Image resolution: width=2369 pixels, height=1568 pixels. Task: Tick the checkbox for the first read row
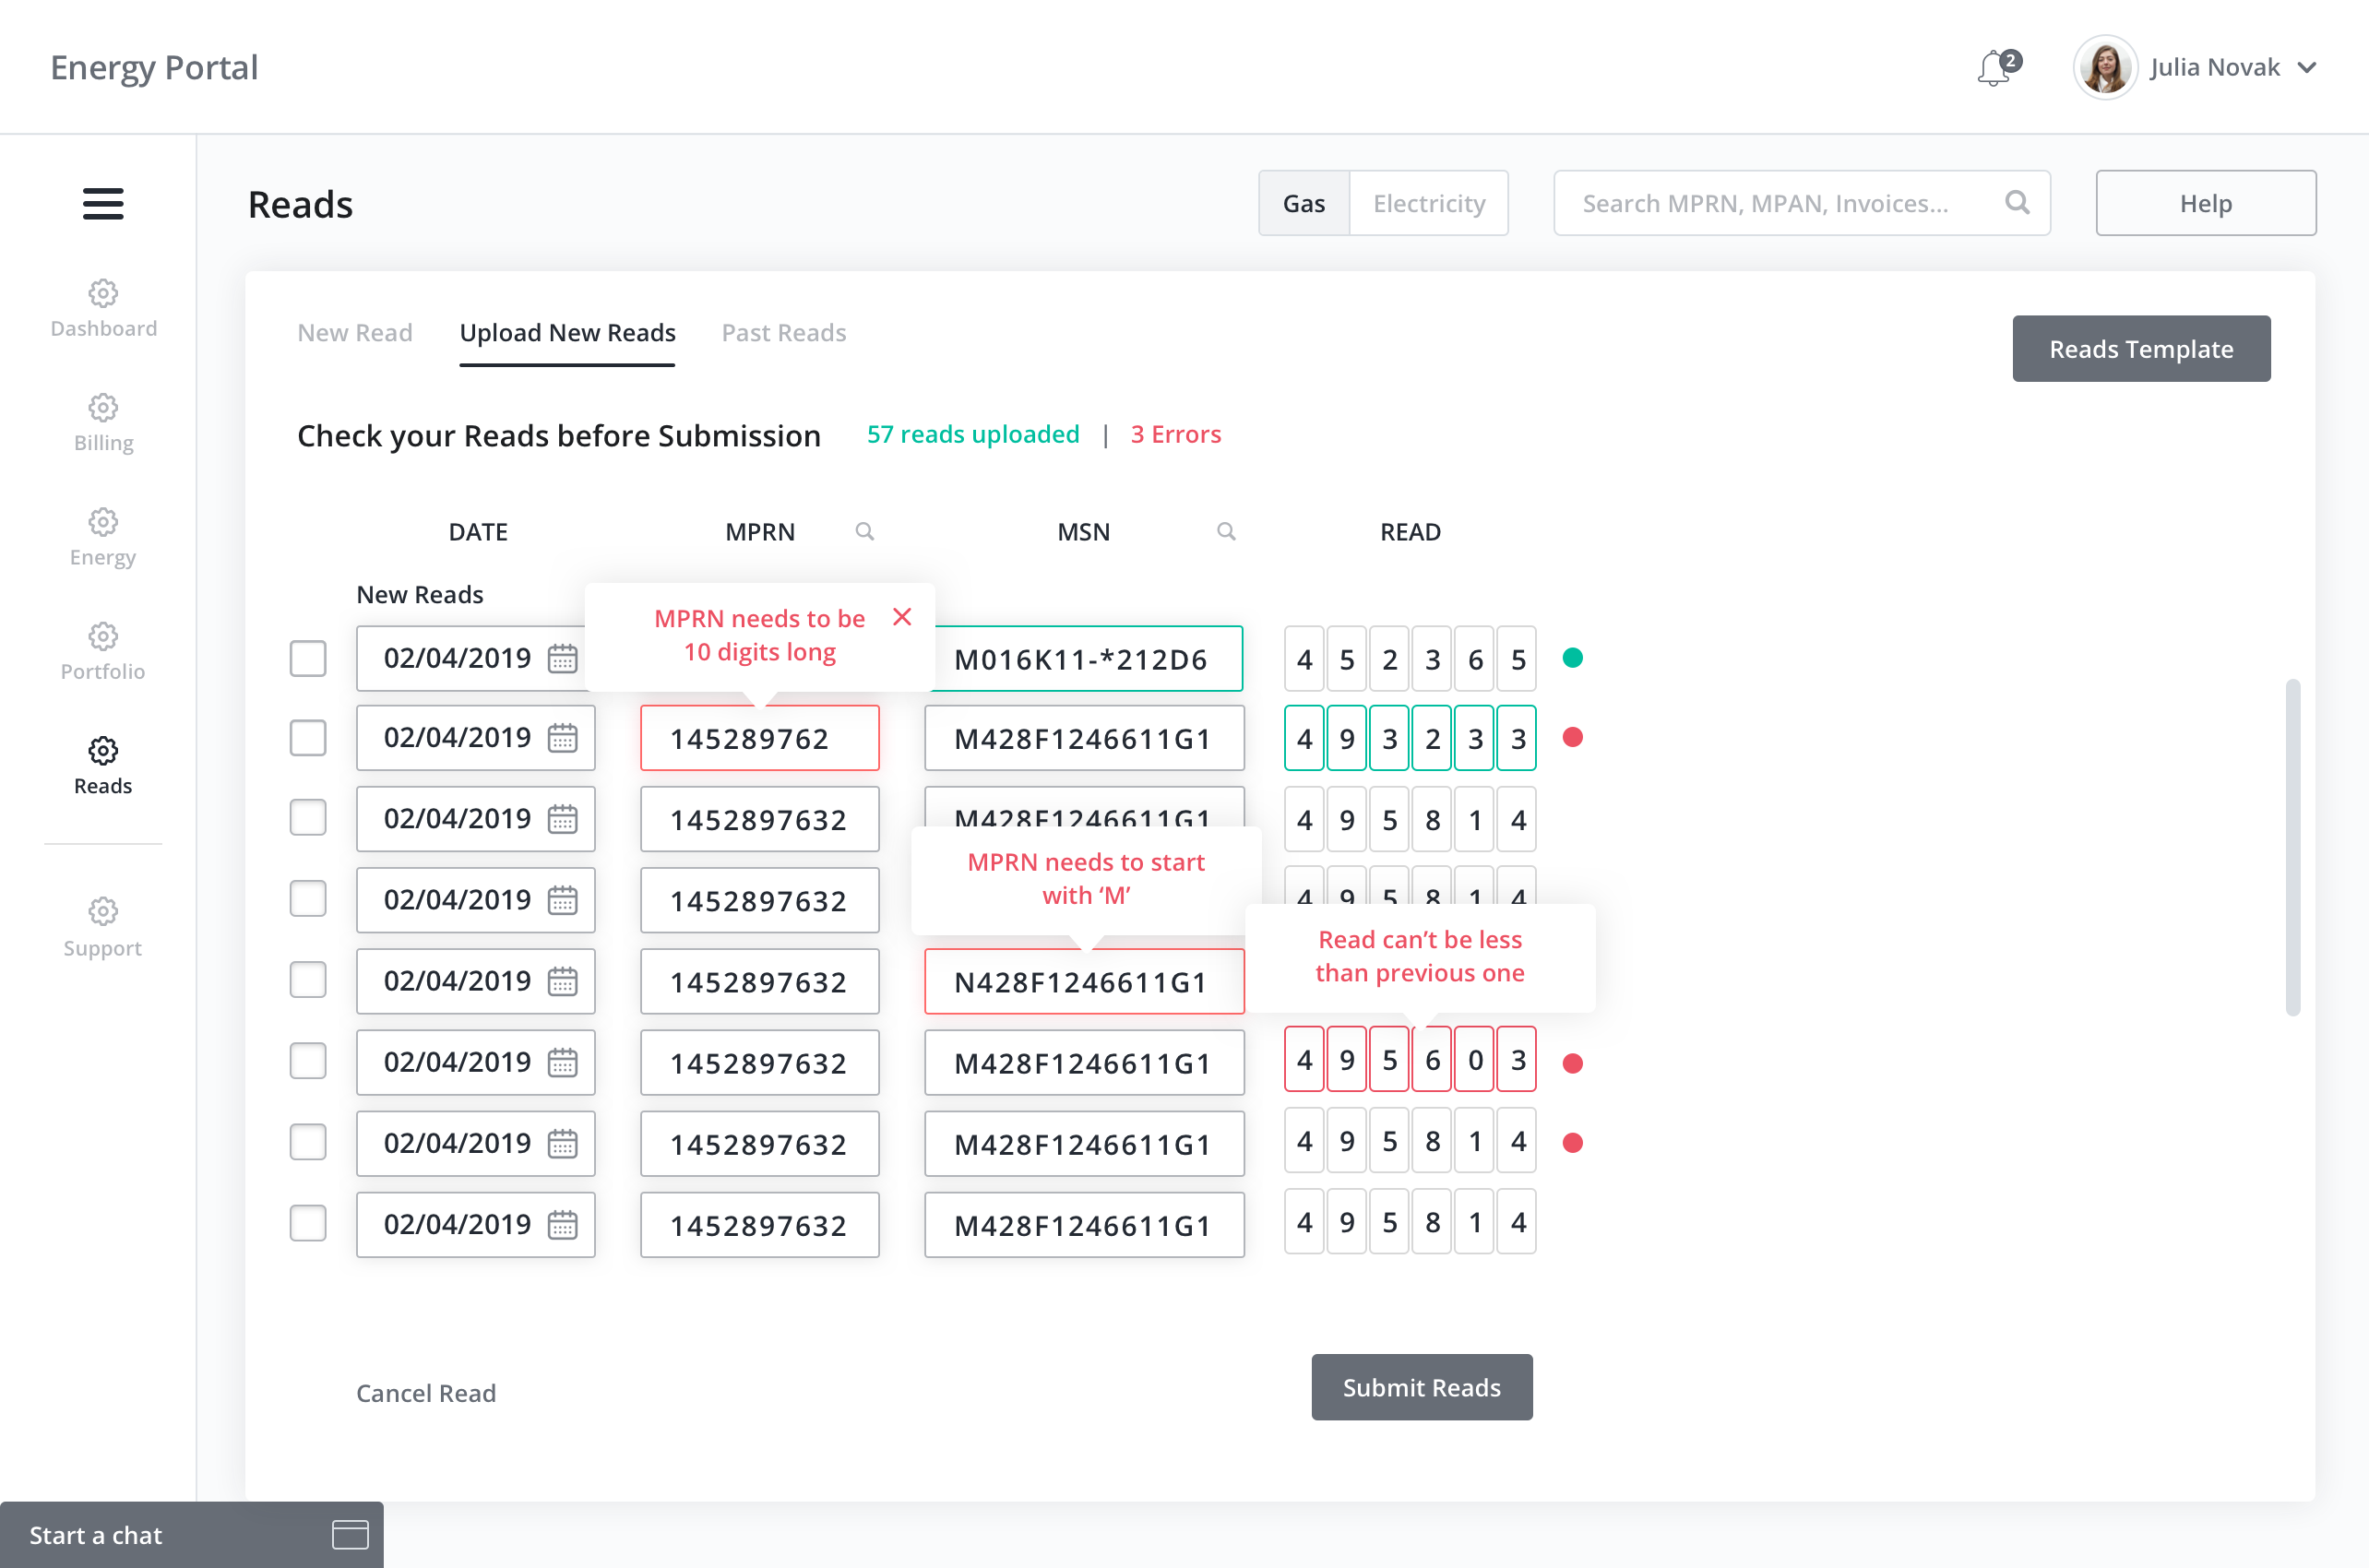(308, 659)
